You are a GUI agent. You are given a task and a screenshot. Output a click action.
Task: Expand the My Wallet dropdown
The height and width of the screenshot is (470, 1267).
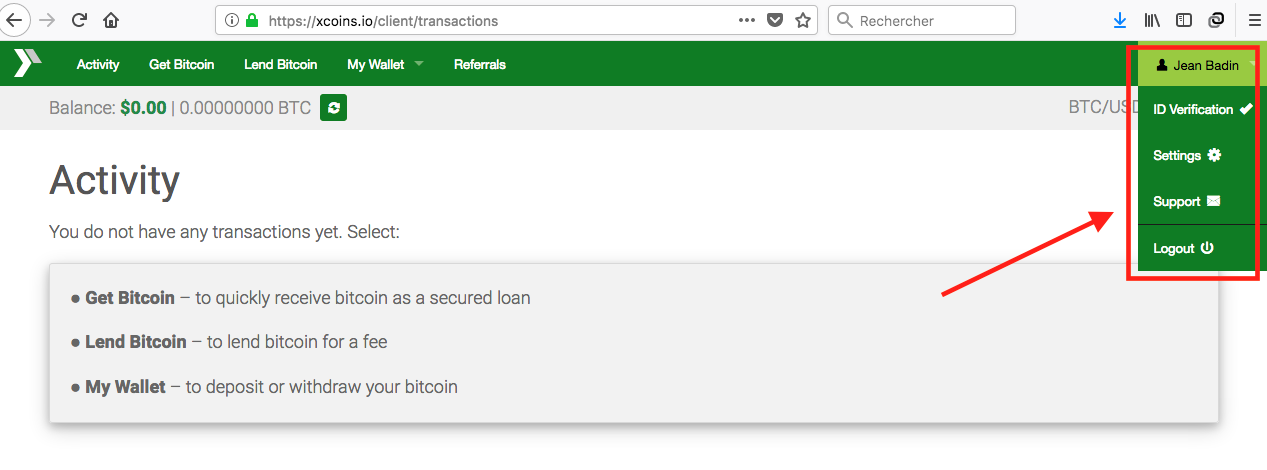[x=385, y=64]
